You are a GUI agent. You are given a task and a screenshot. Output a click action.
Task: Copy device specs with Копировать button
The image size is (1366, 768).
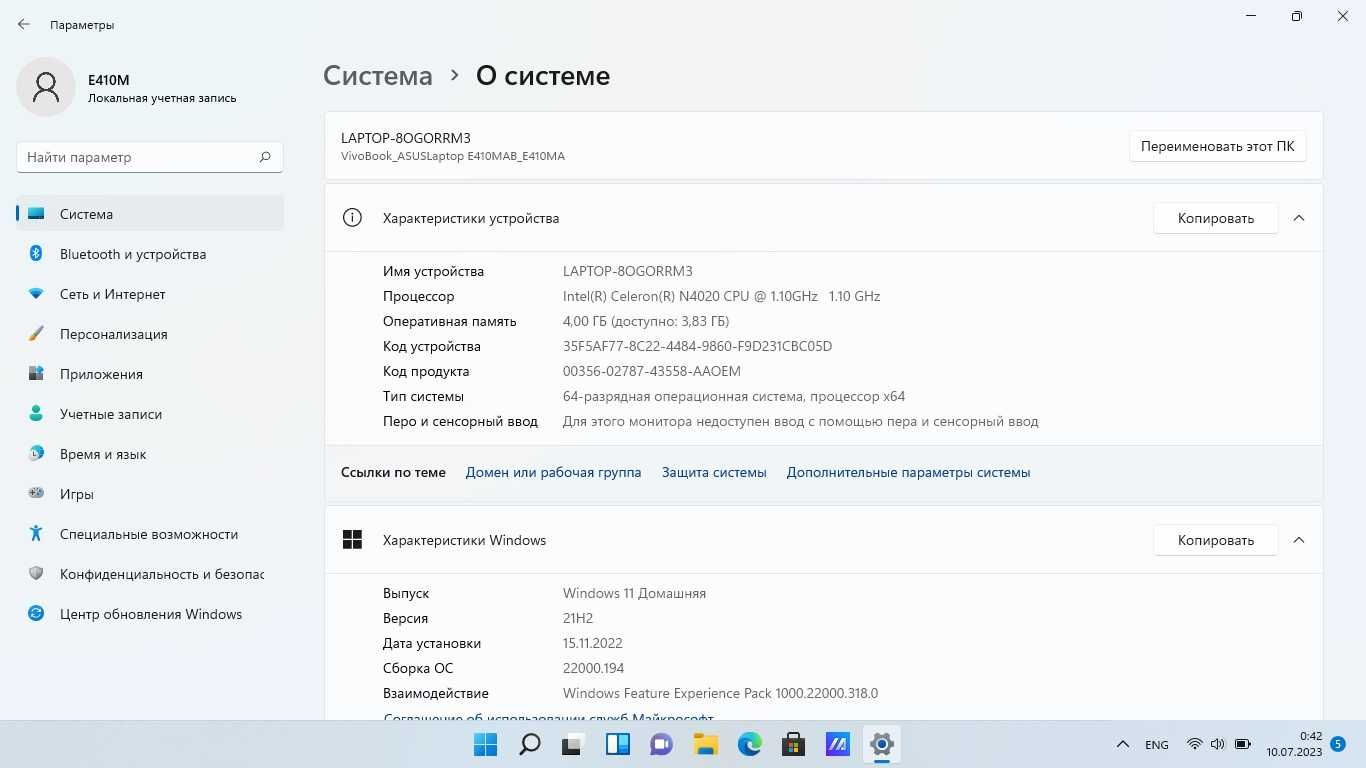tap(1215, 218)
